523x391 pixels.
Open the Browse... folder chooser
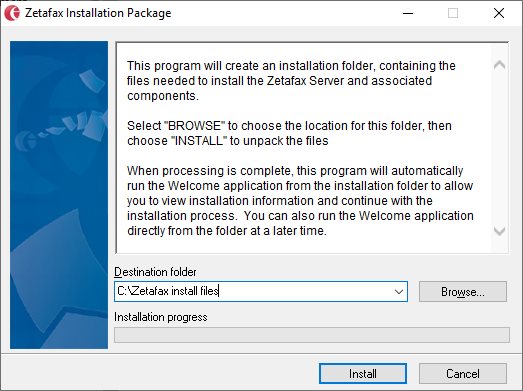click(463, 292)
